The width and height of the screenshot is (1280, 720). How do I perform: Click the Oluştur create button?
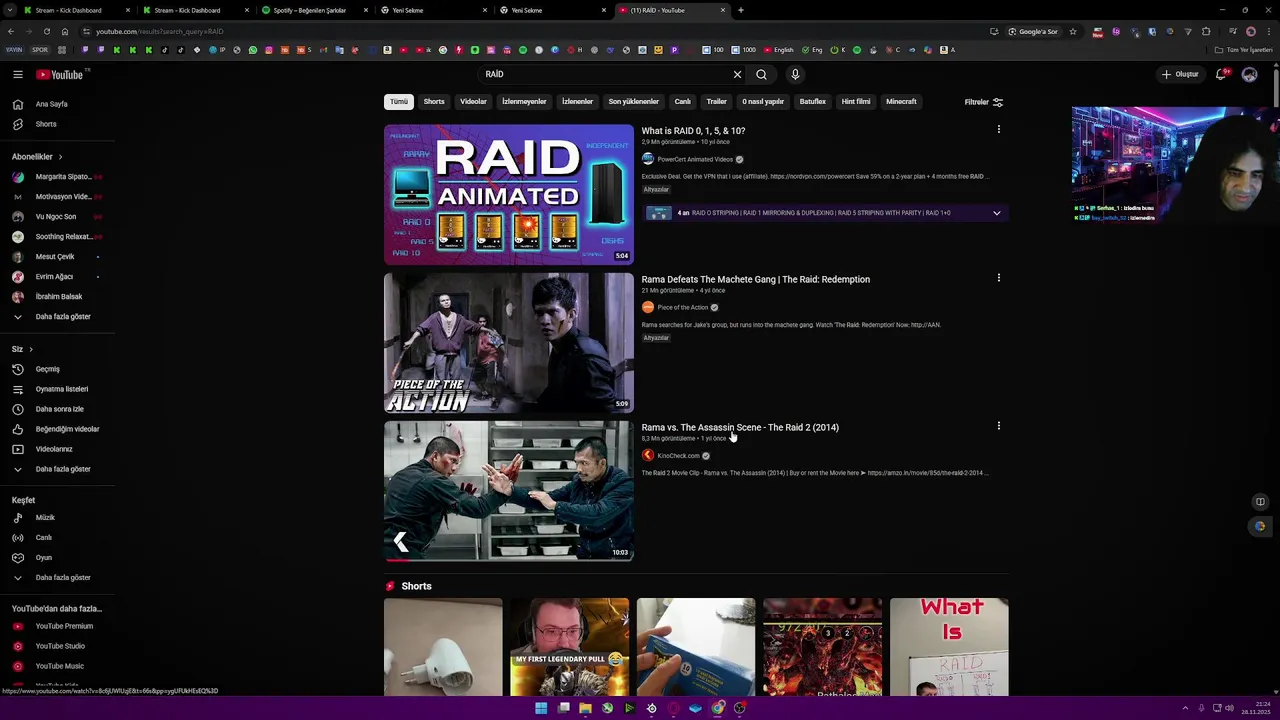click(1179, 74)
